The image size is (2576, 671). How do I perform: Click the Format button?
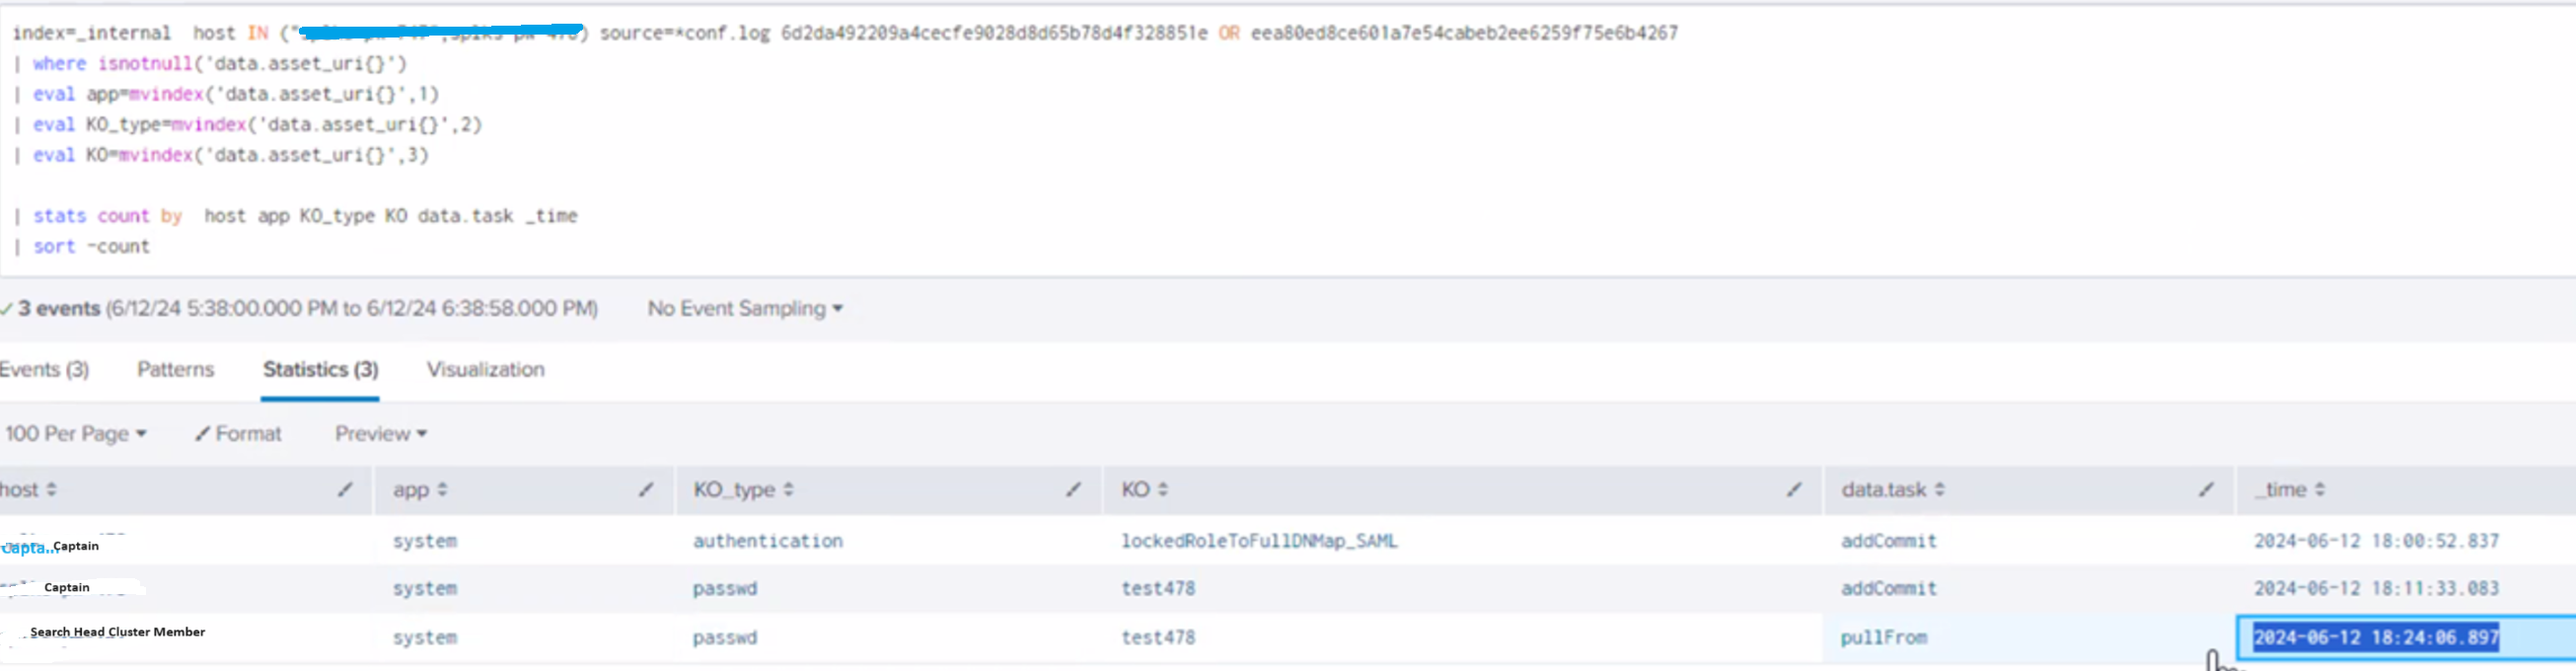click(238, 433)
